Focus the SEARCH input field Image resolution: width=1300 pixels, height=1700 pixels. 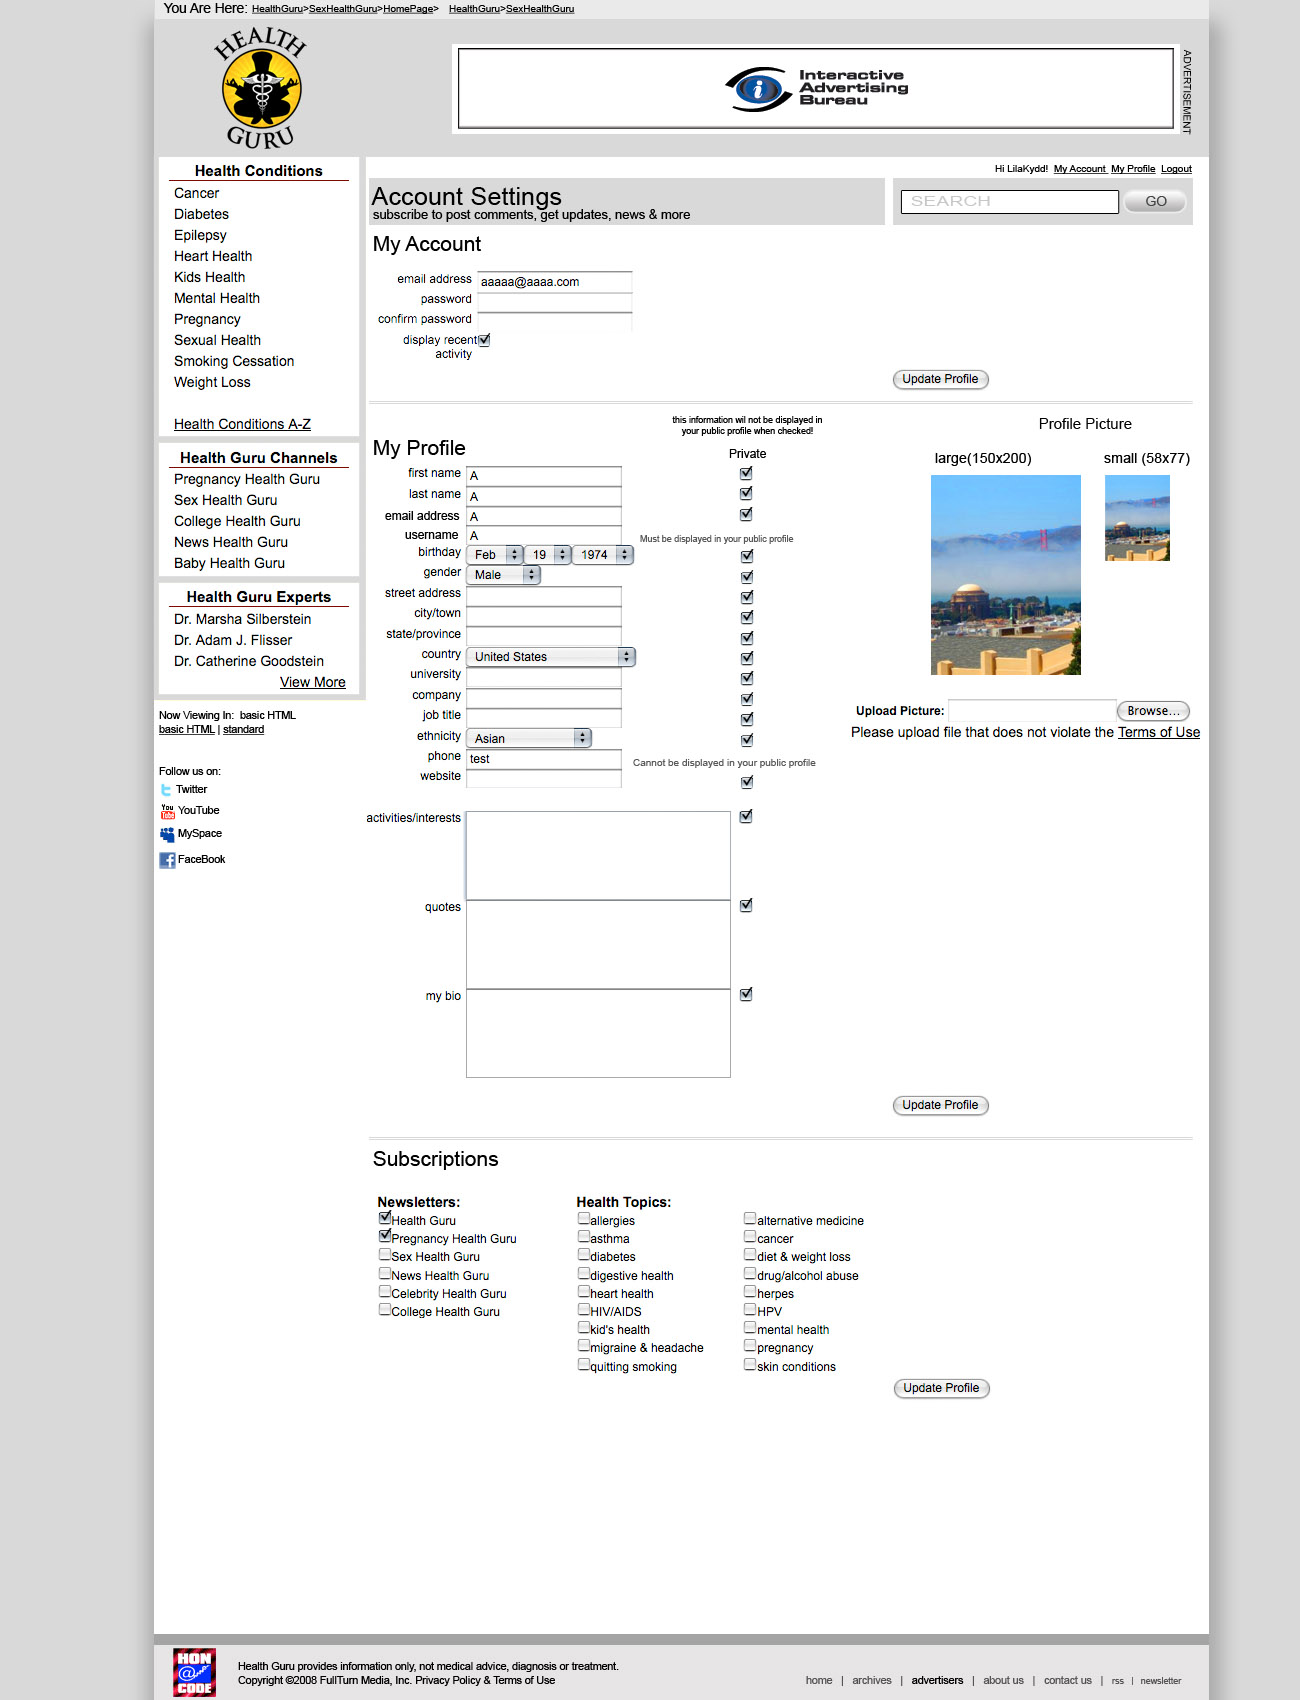click(1010, 201)
